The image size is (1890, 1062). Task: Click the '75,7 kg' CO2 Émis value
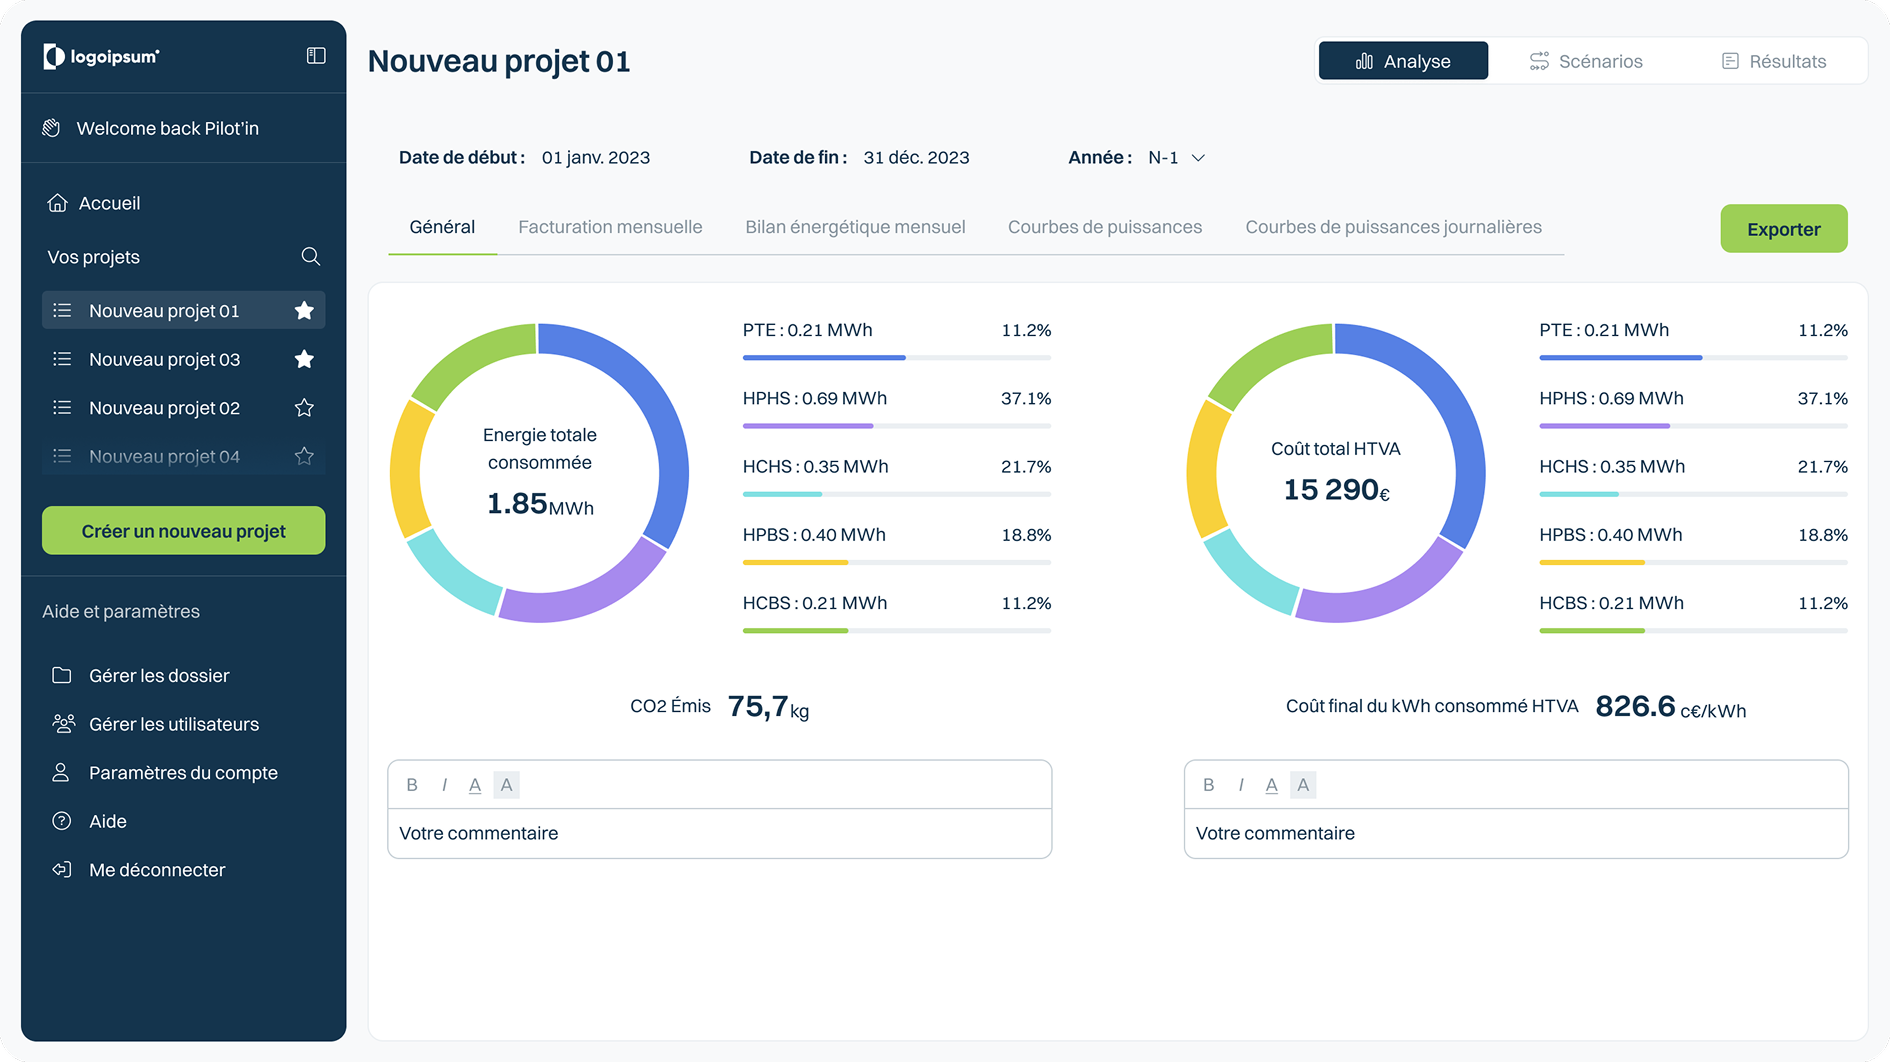(768, 707)
